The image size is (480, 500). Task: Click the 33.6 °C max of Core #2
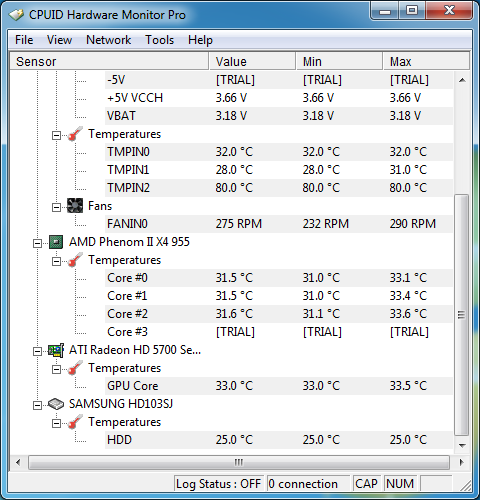pos(408,314)
